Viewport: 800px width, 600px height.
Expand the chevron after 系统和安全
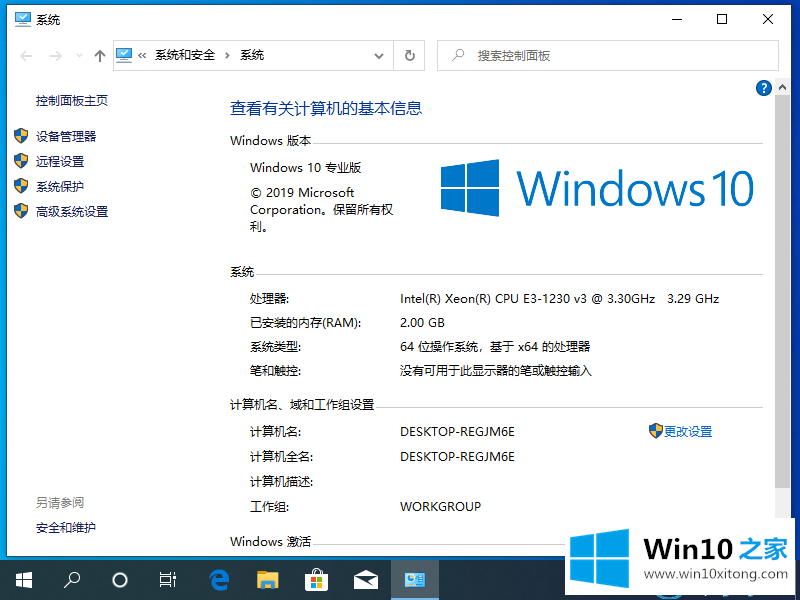[228, 55]
